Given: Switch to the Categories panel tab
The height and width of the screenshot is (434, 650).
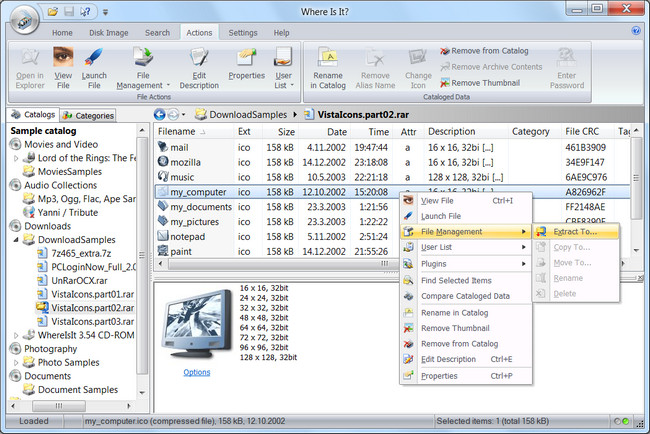Looking at the screenshot, I should coord(88,116).
